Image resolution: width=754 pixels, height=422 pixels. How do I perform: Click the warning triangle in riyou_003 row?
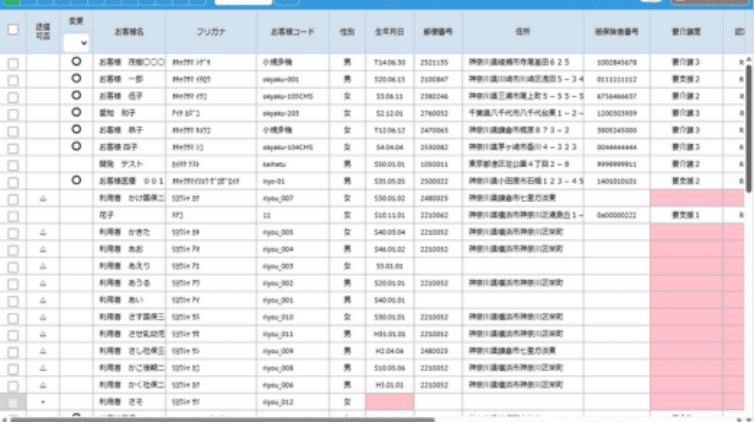click(43, 266)
